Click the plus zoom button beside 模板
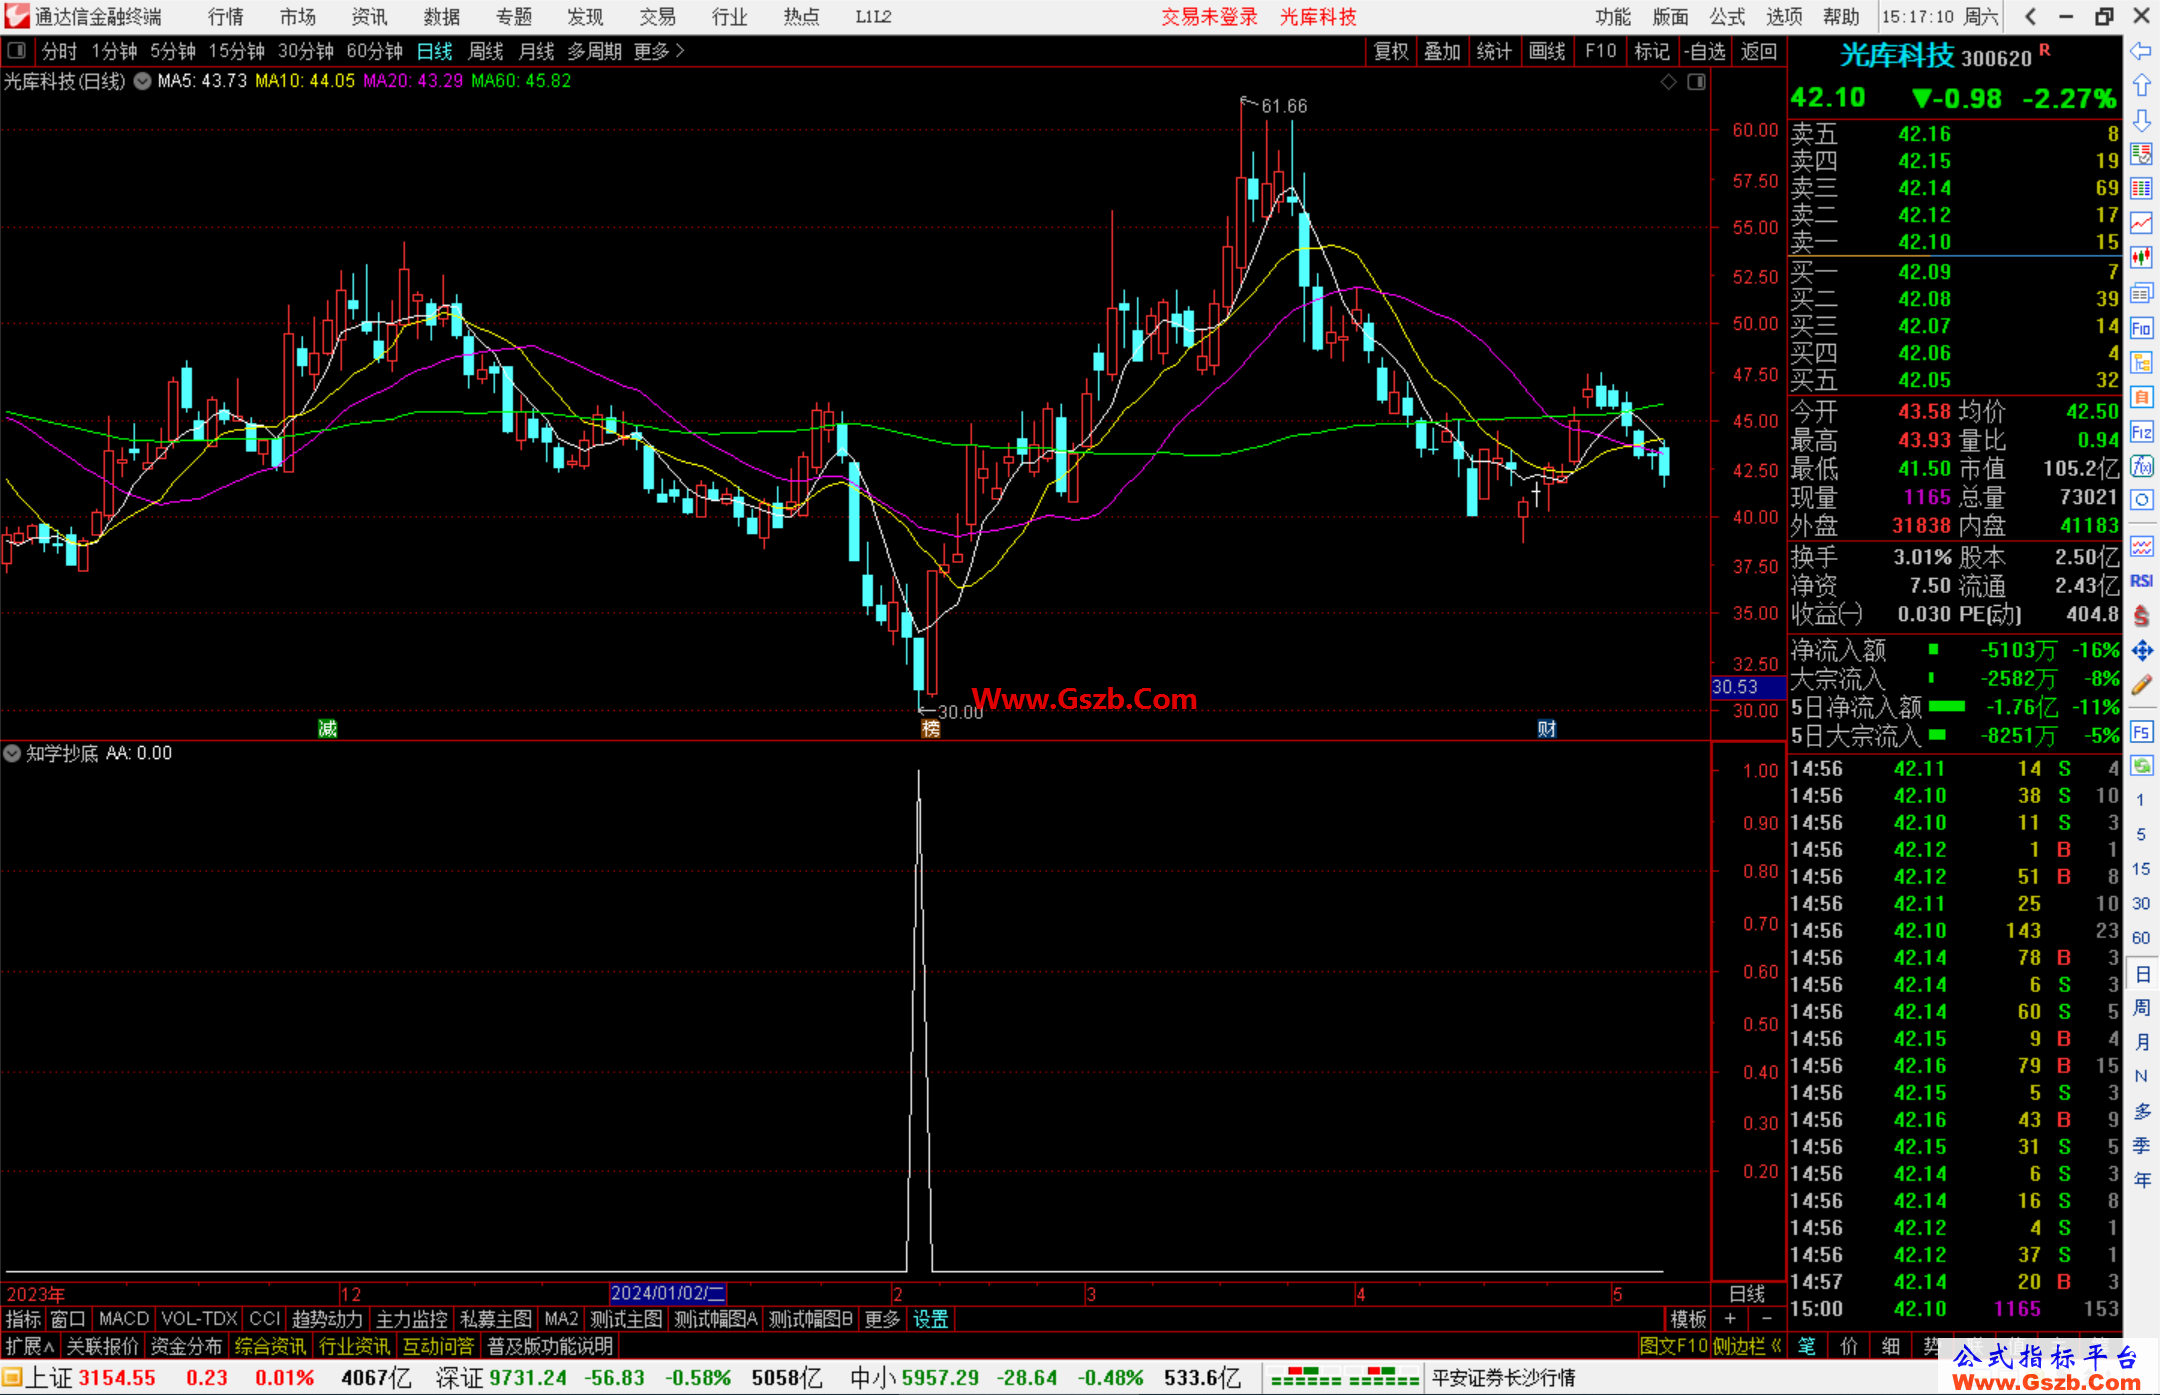 1730,1319
